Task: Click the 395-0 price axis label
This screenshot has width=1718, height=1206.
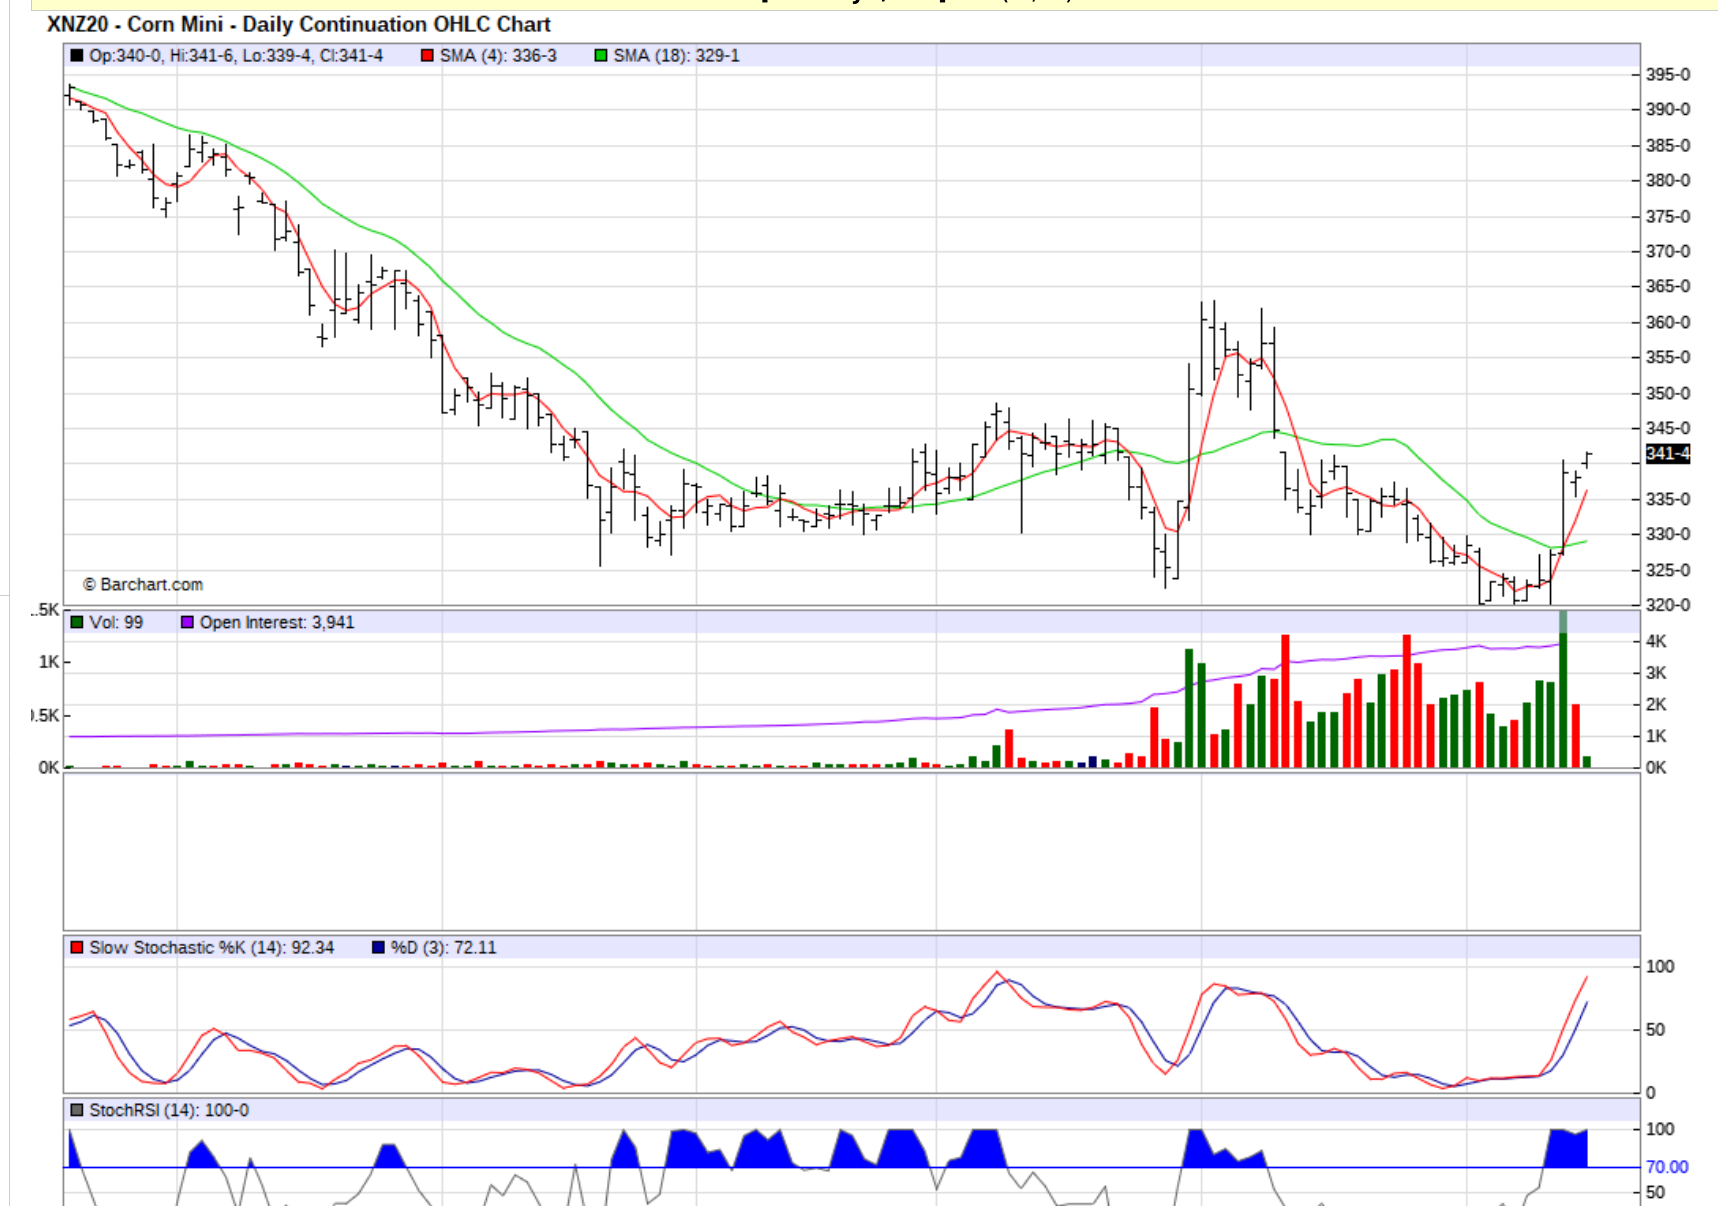Action: [x=1667, y=74]
